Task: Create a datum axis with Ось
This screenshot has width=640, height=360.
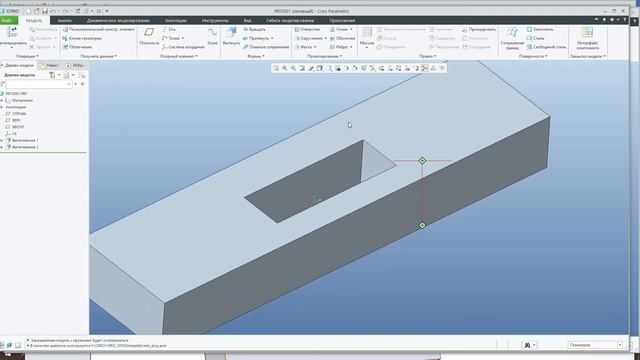Action: click(169, 29)
